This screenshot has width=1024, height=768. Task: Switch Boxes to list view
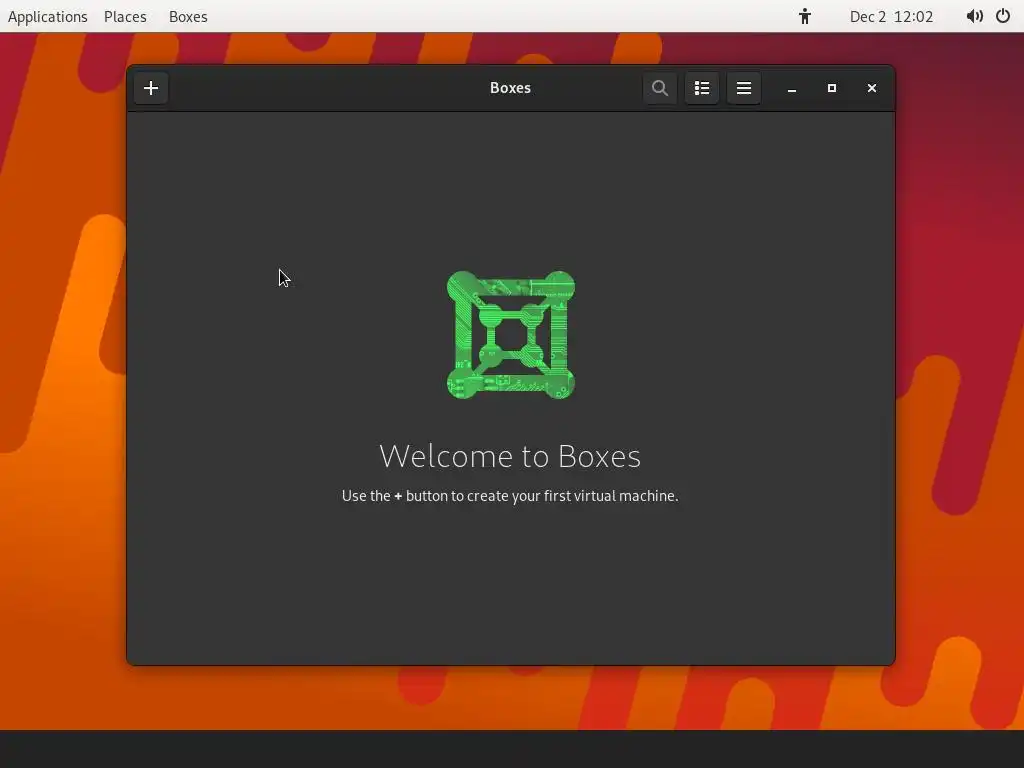tap(702, 88)
